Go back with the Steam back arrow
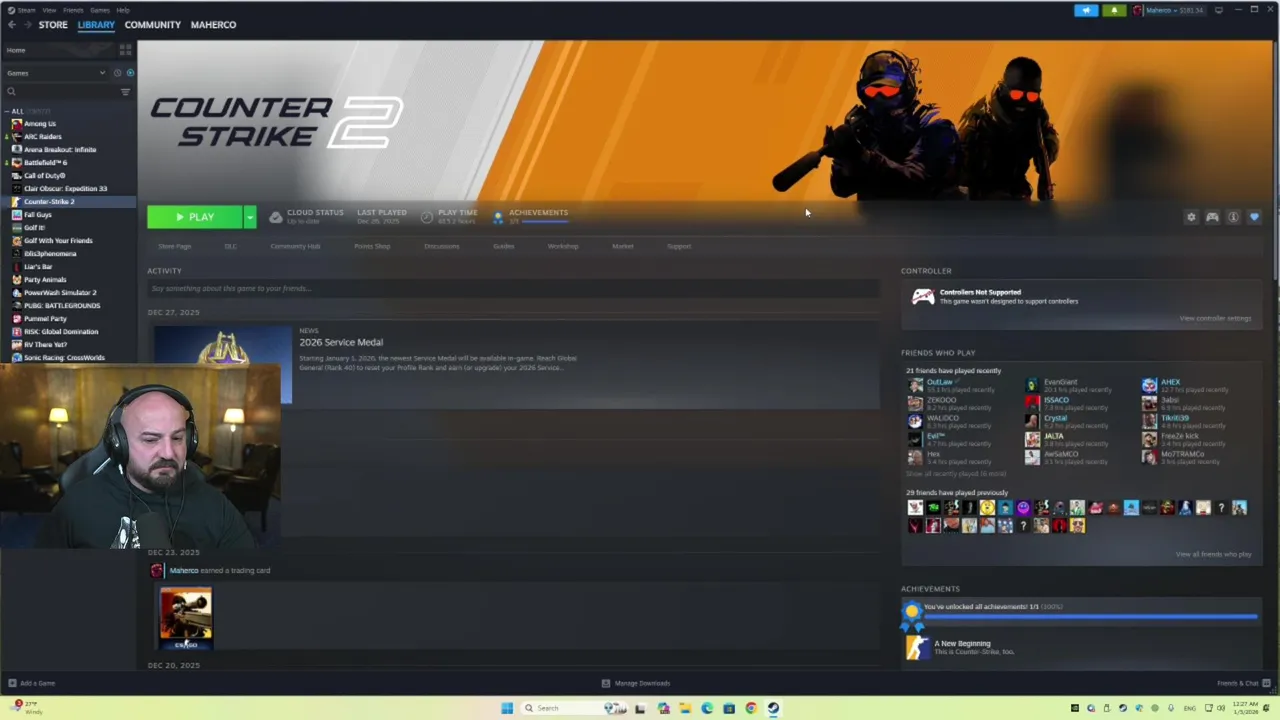 tap(11, 25)
